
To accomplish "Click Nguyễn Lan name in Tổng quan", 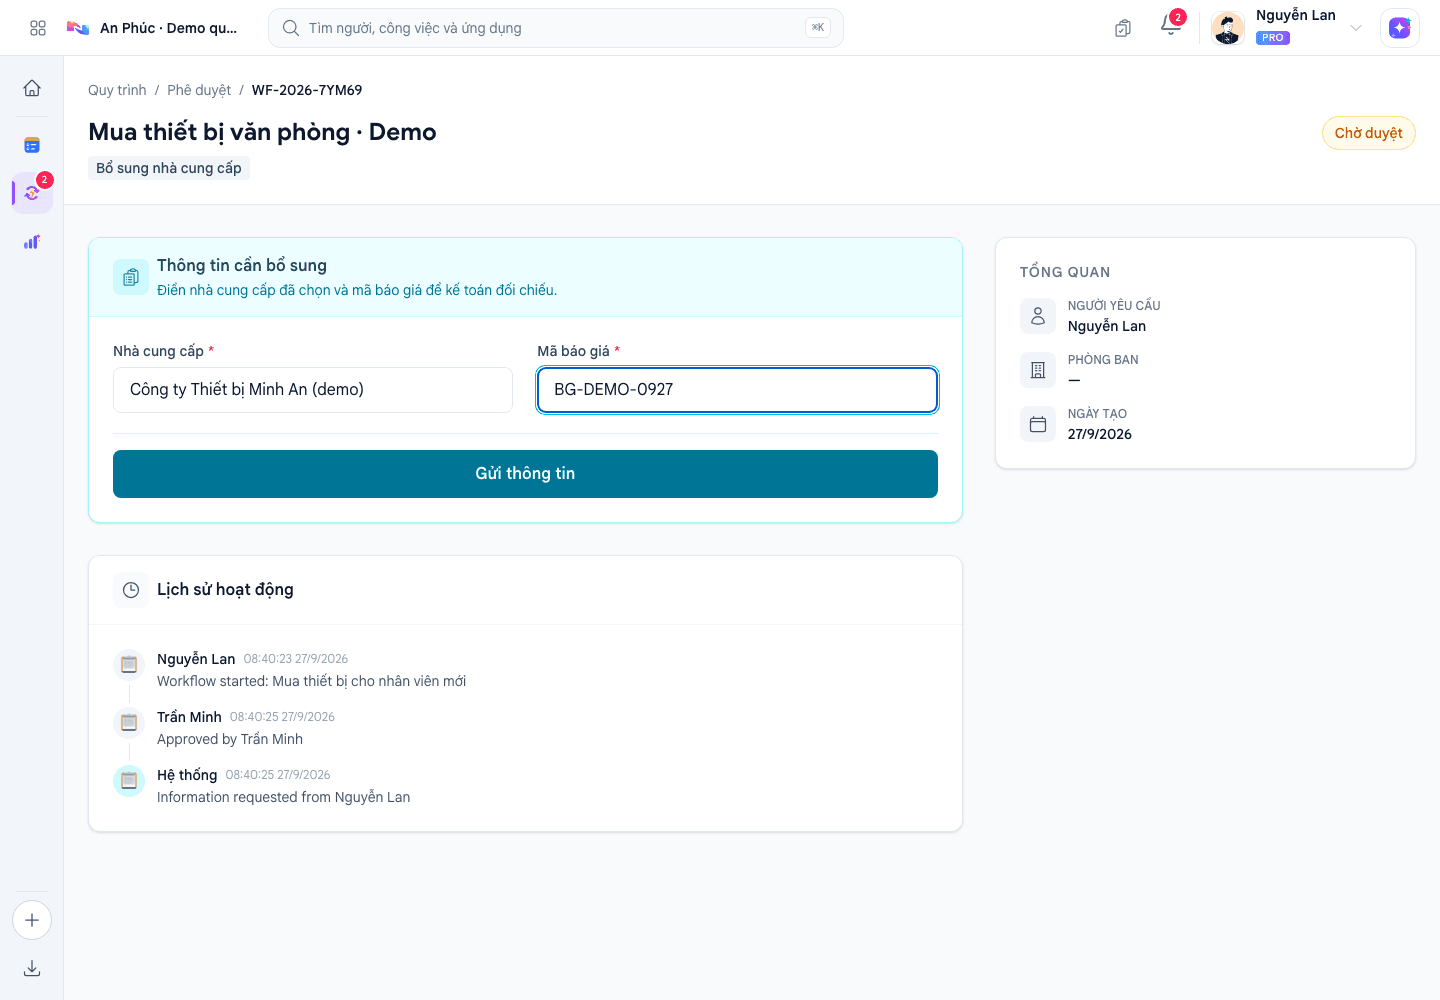I will pyautogui.click(x=1107, y=326).
